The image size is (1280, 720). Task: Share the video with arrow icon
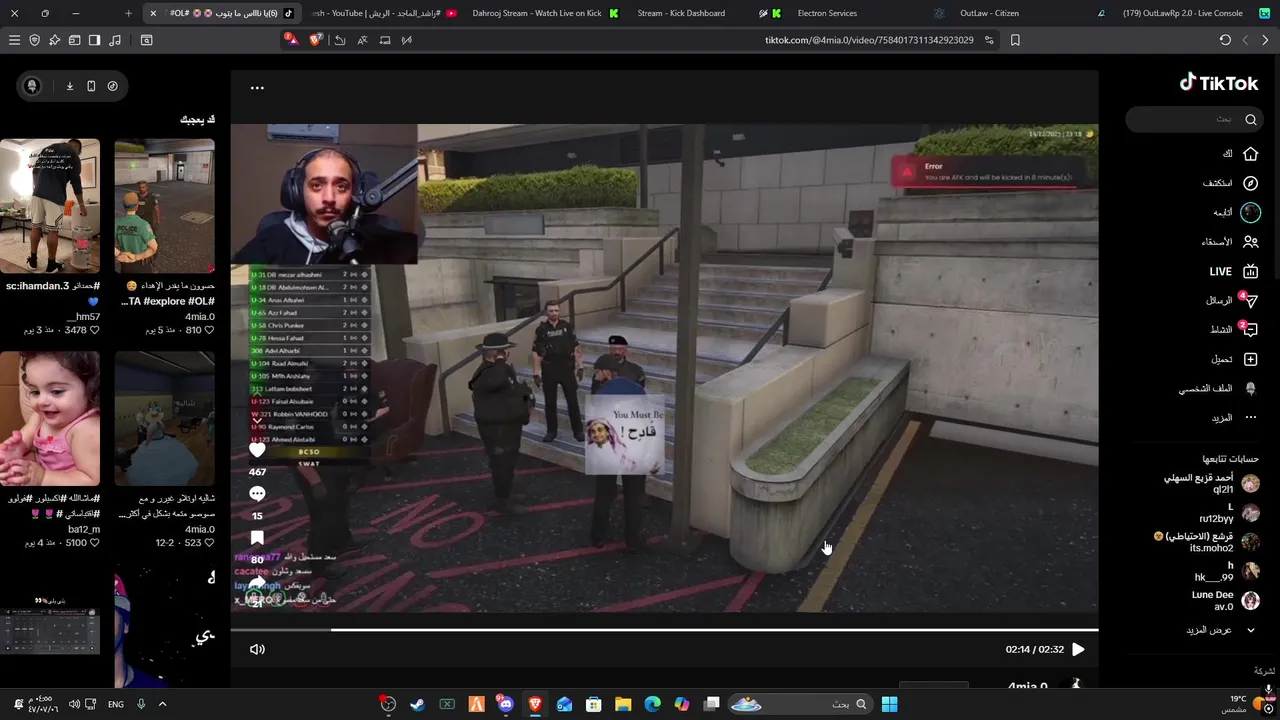tap(257, 582)
